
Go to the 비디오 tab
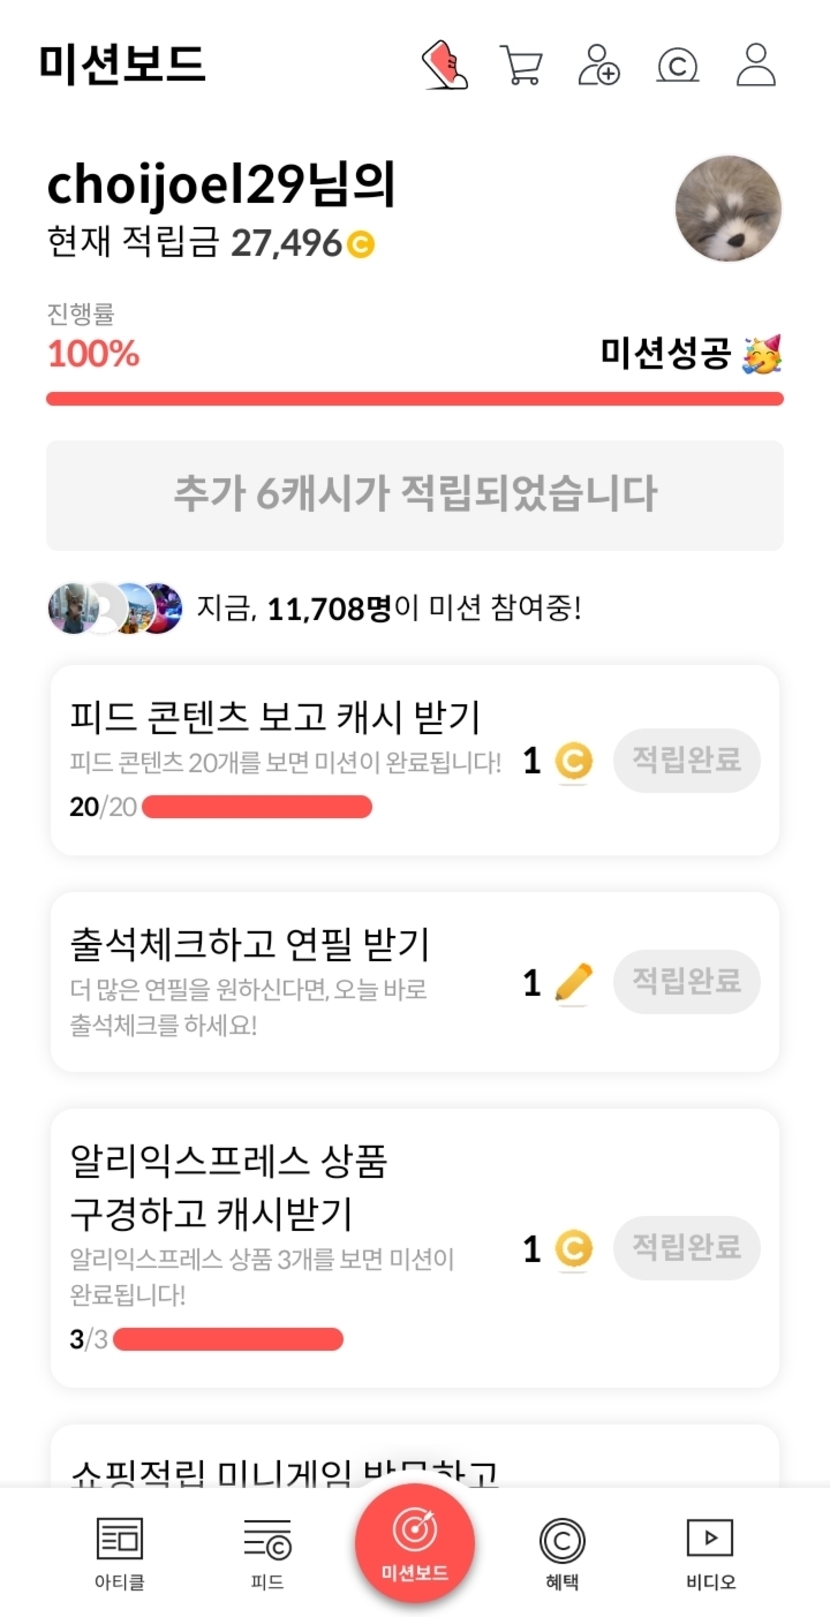[x=710, y=1552]
